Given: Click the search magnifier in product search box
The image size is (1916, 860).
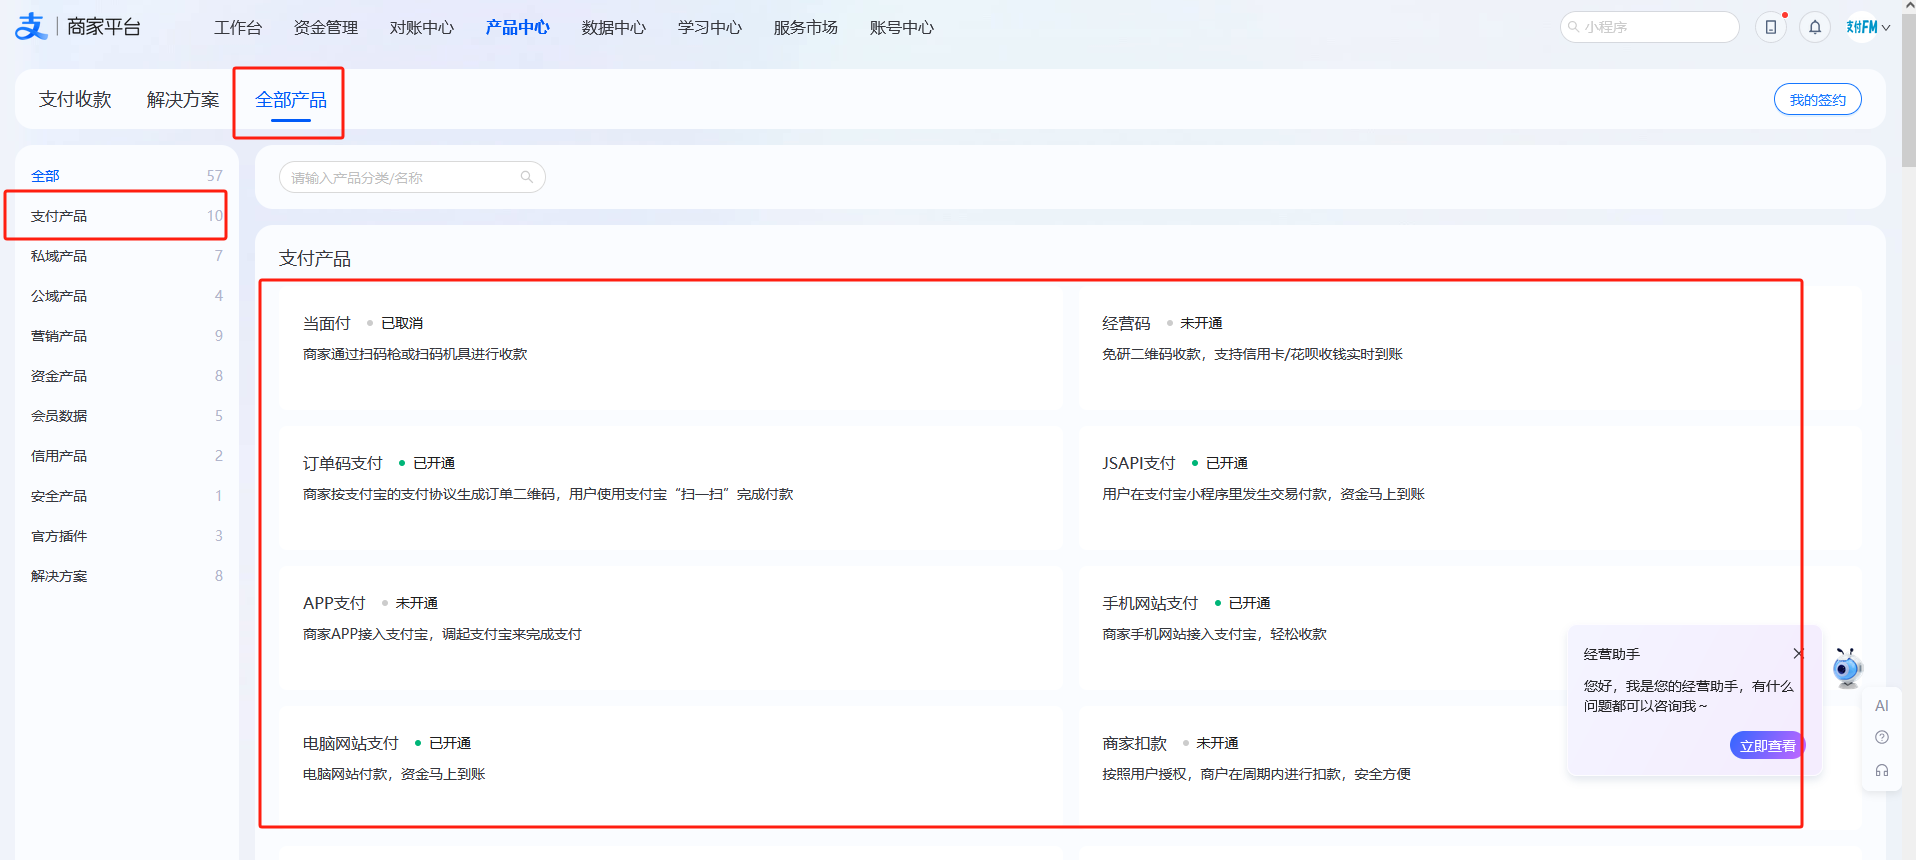Looking at the screenshot, I should coord(527,177).
